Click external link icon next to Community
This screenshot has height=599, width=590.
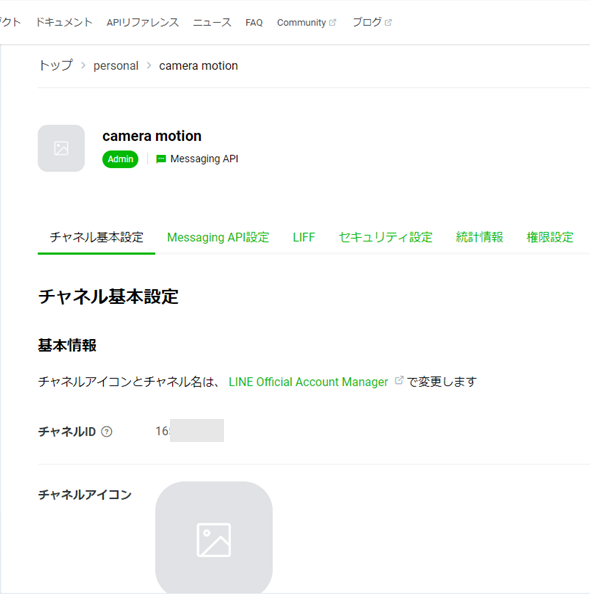point(332,23)
